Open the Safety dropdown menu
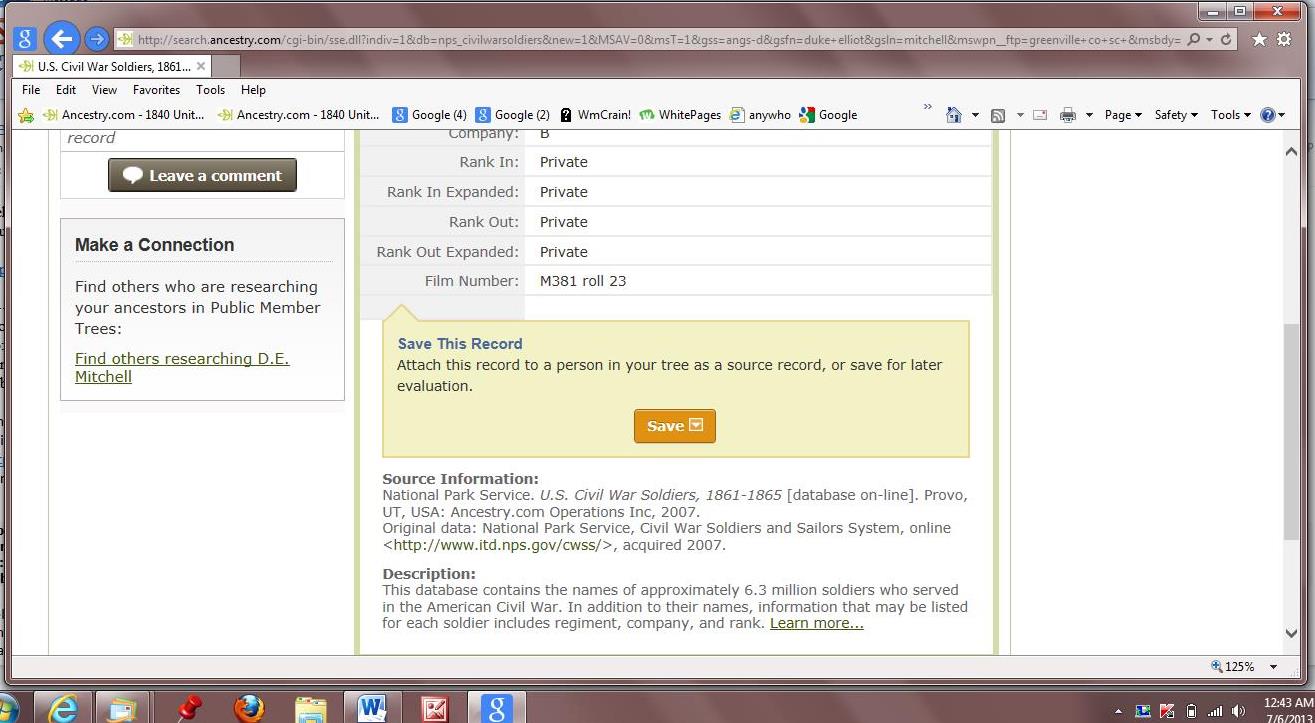This screenshot has height=723, width=1315. pos(1176,115)
